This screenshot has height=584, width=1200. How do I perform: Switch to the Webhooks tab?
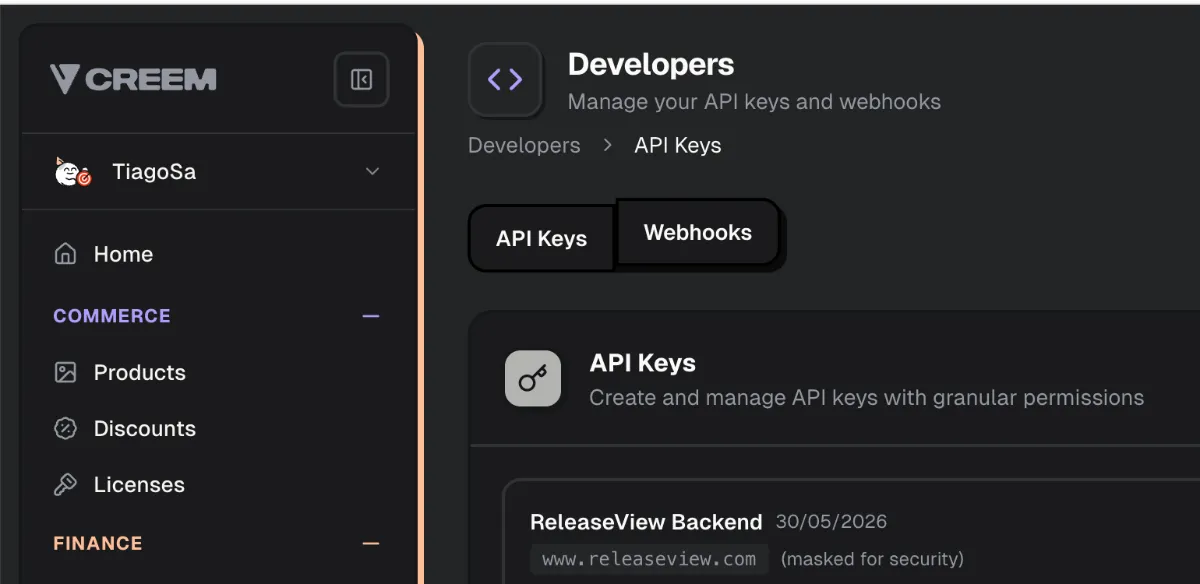[698, 233]
